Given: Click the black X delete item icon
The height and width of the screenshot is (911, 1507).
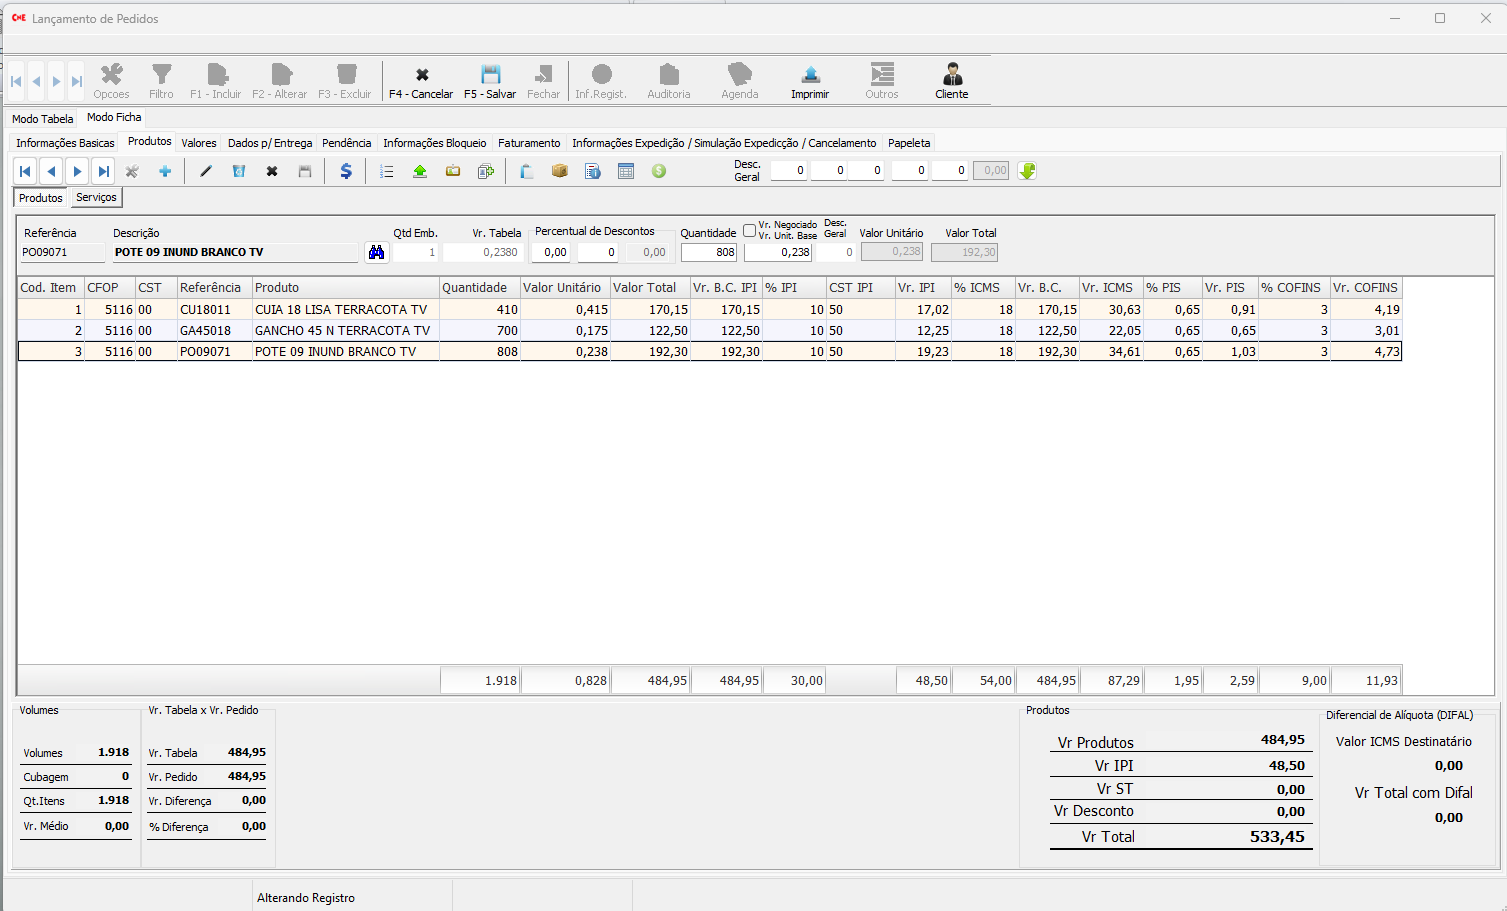Looking at the screenshot, I should point(272,171).
